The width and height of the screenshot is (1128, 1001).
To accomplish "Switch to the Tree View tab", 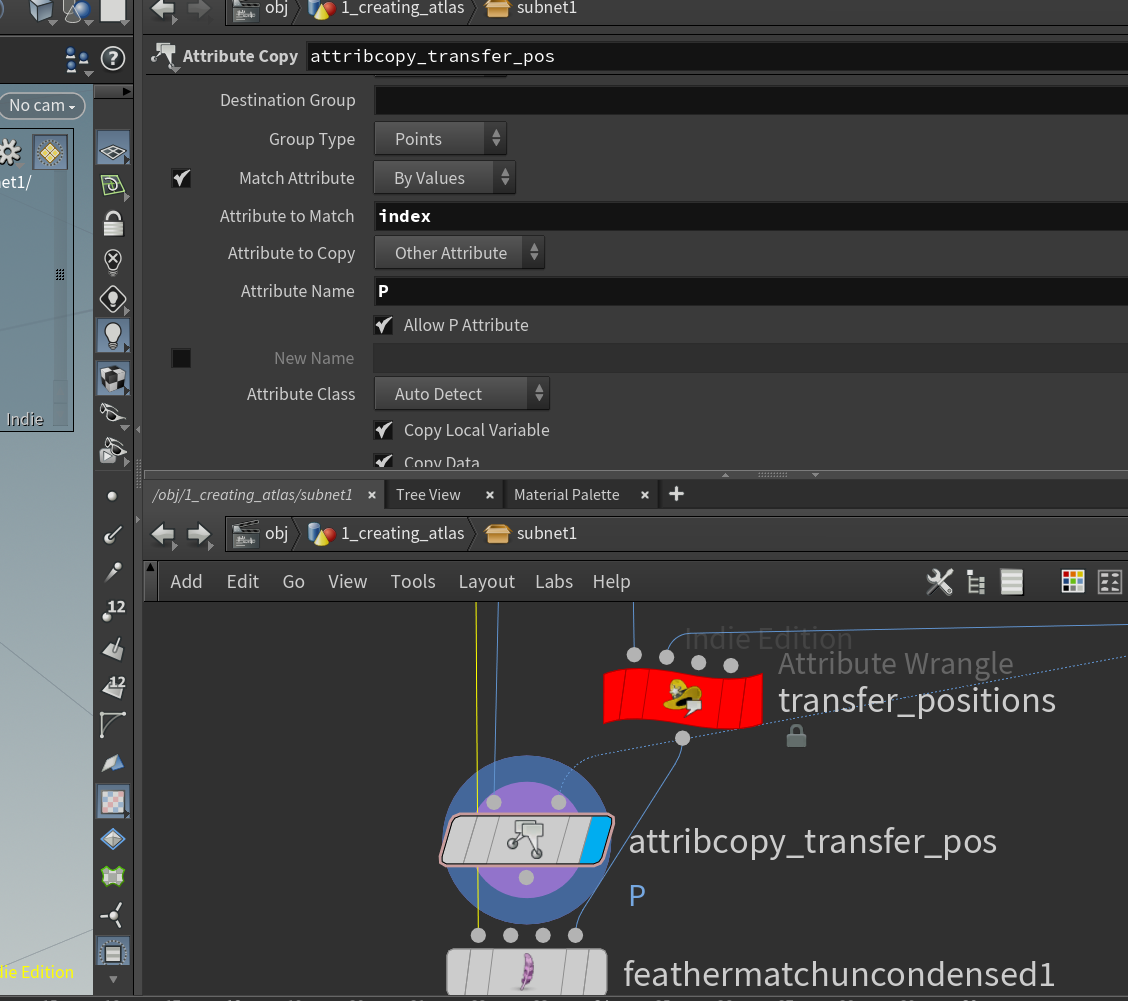I will tap(430, 494).
